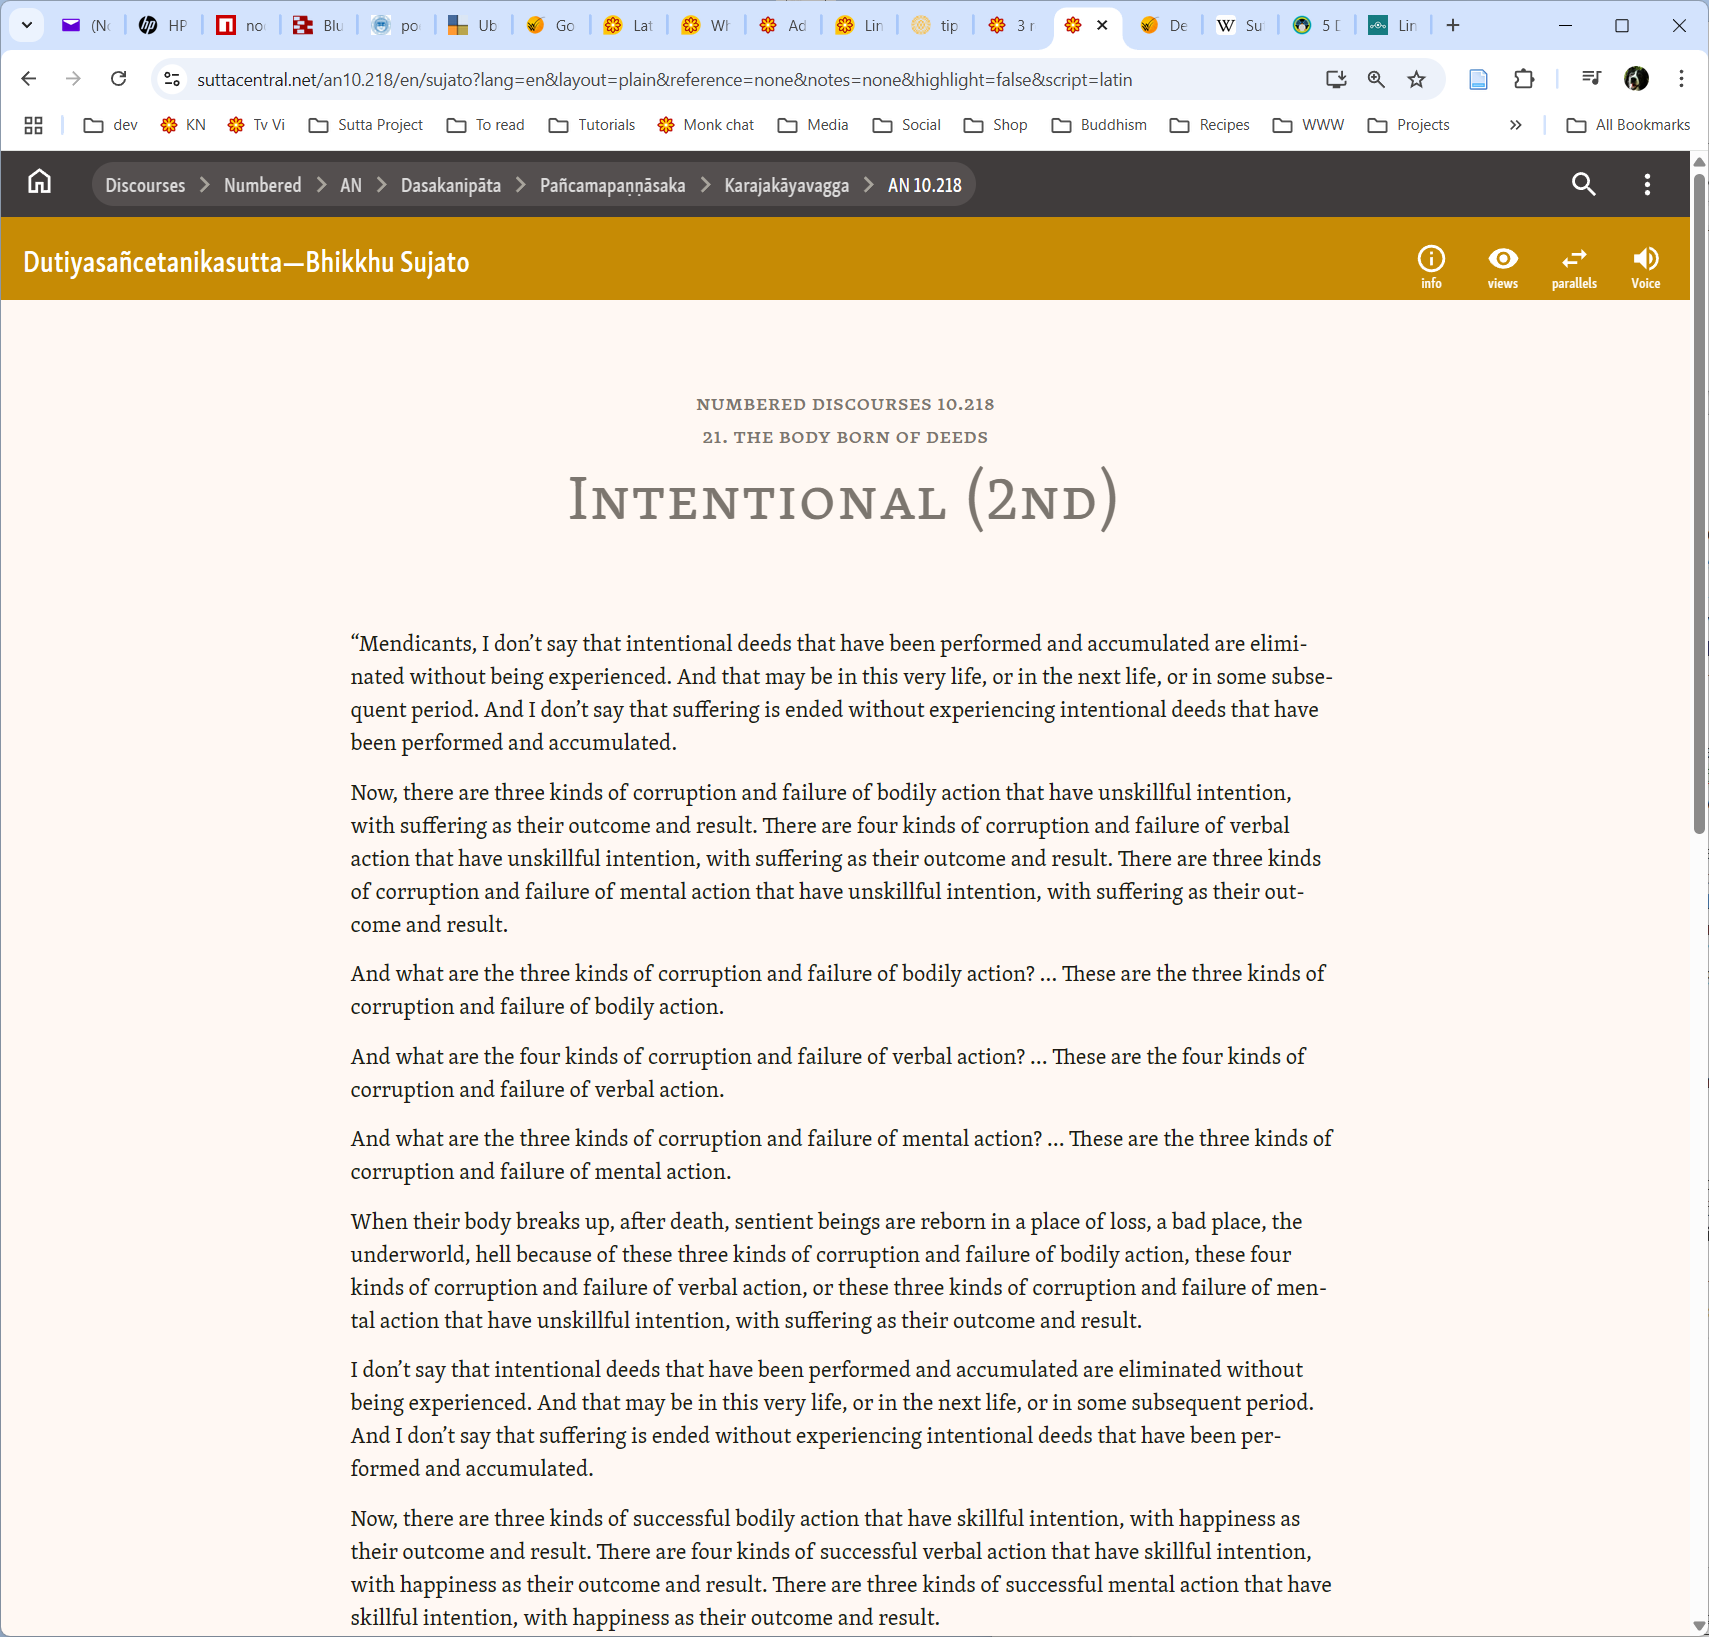Click scrollbar down arrow
This screenshot has width=1709, height=1637.
coord(1699,1626)
